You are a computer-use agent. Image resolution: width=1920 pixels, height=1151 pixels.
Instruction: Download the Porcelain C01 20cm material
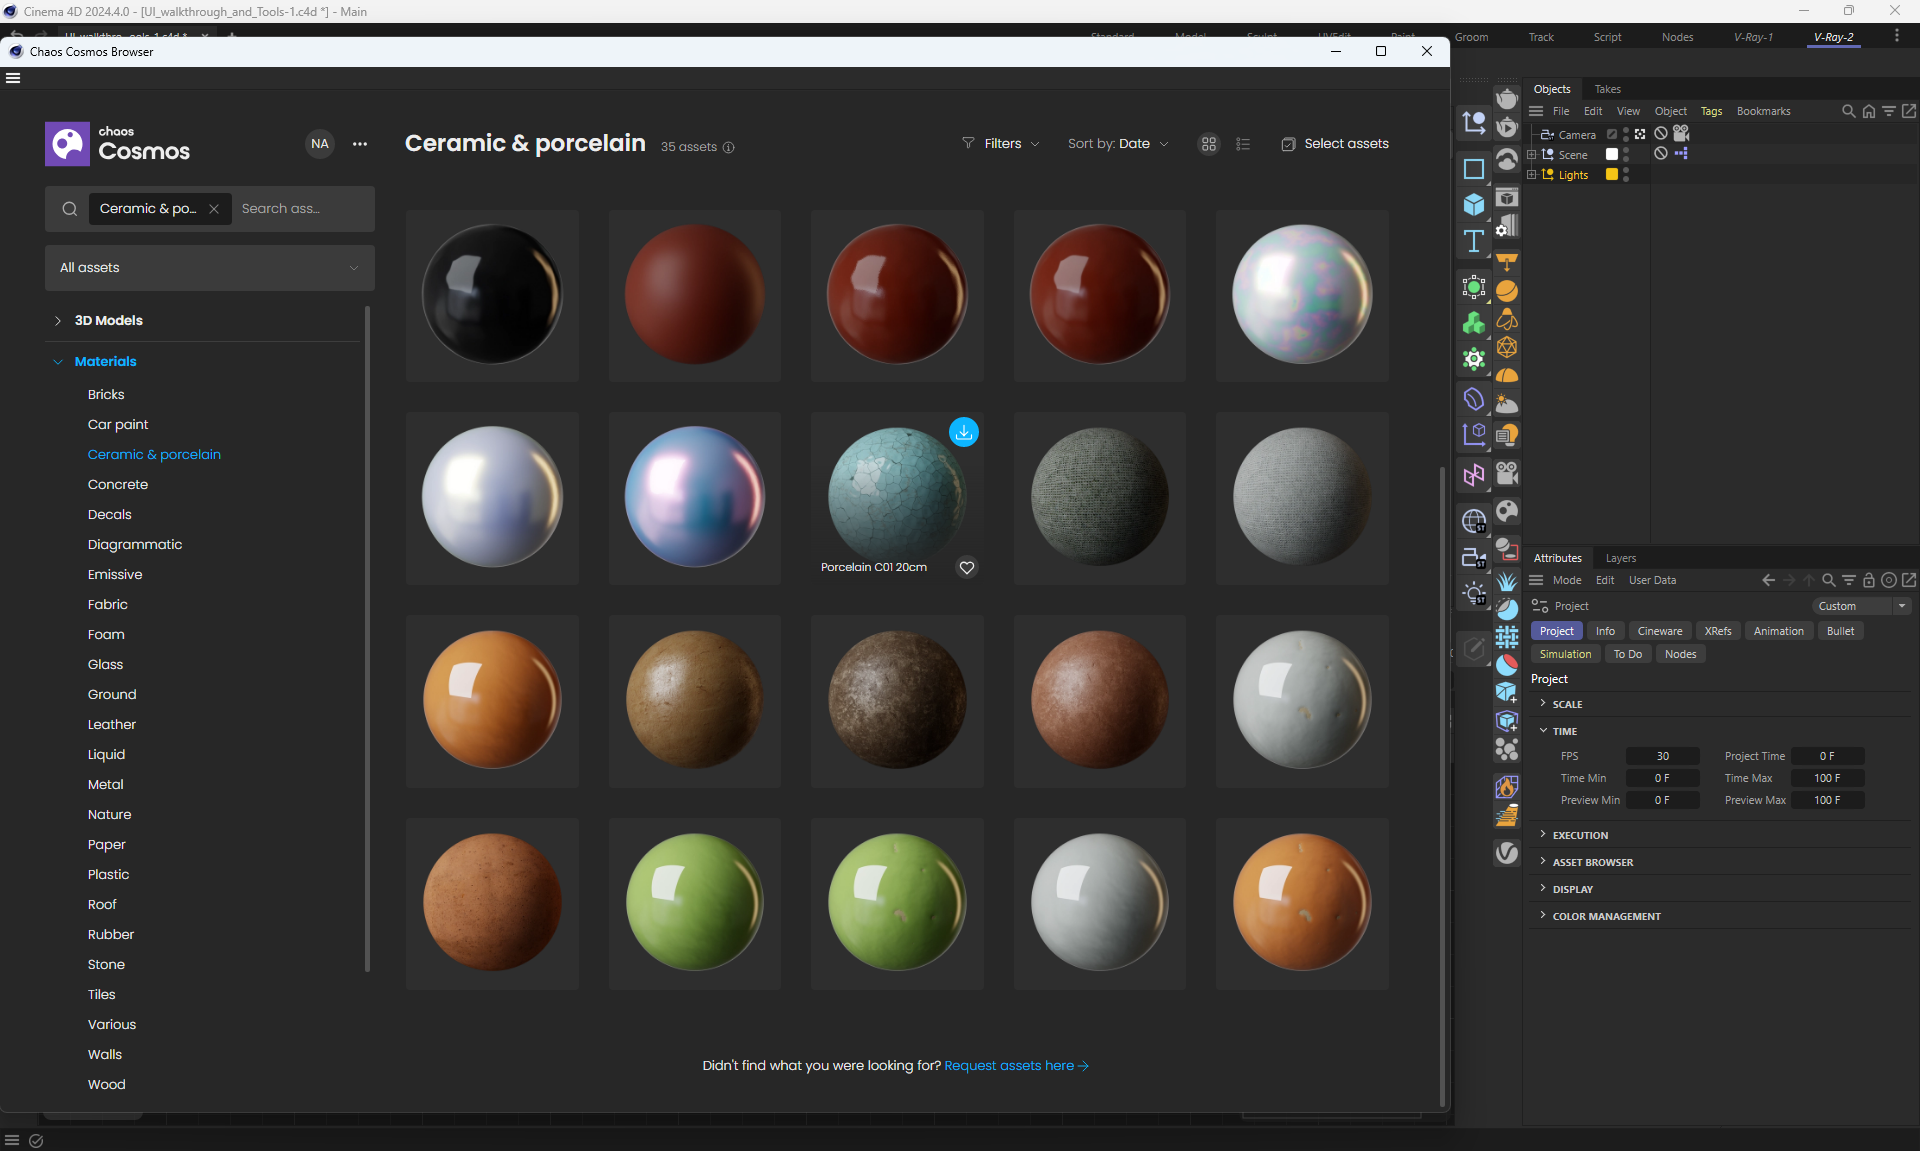click(x=963, y=432)
